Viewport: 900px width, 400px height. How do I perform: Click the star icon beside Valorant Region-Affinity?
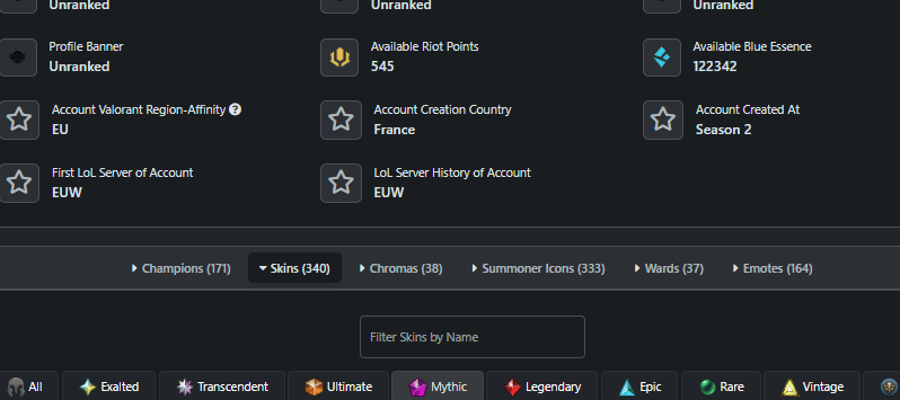tap(19, 120)
